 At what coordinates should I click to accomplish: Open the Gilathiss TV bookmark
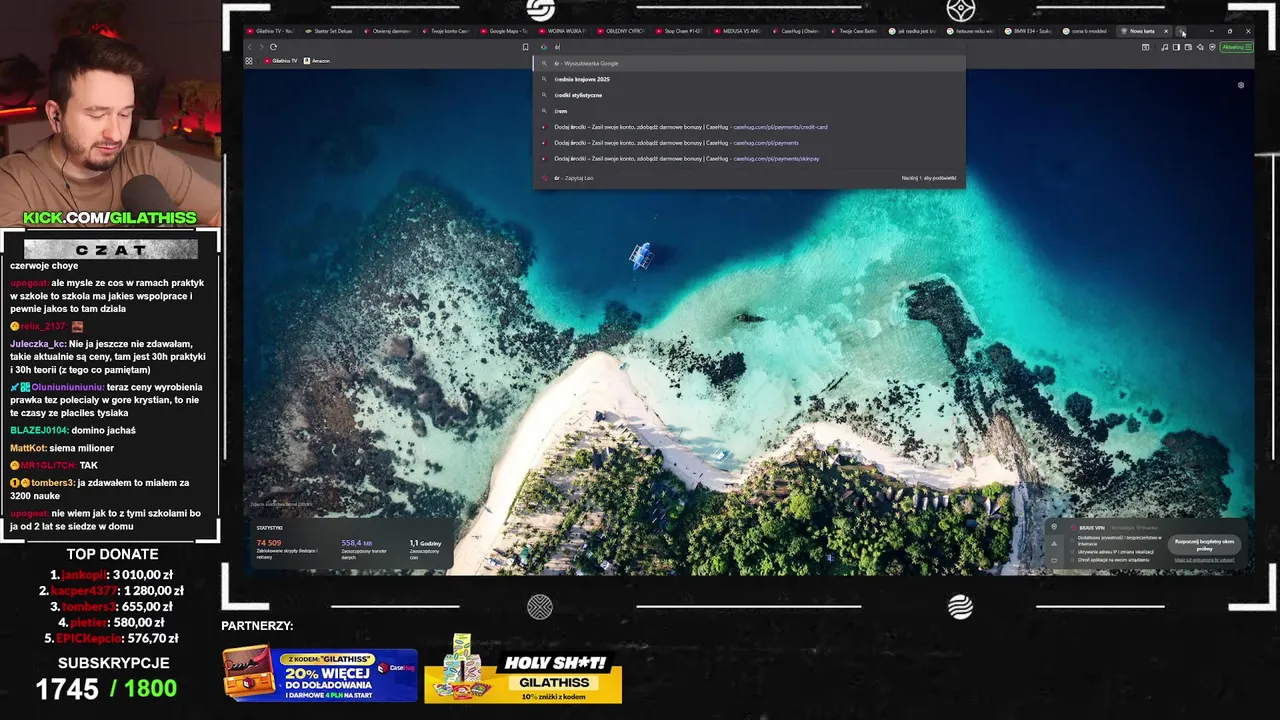click(x=281, y=61)
